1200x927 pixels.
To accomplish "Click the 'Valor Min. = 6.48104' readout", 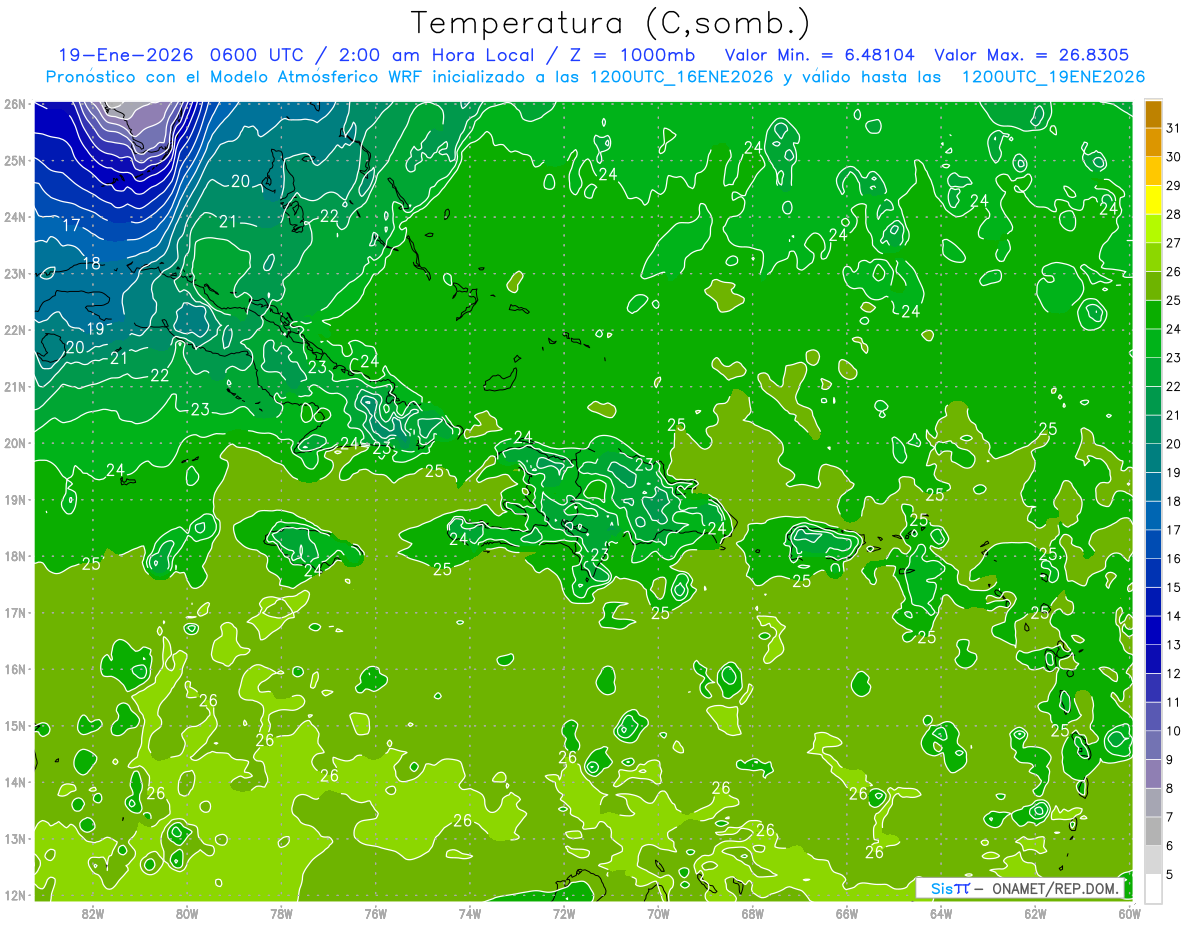I will pos(821,55).
